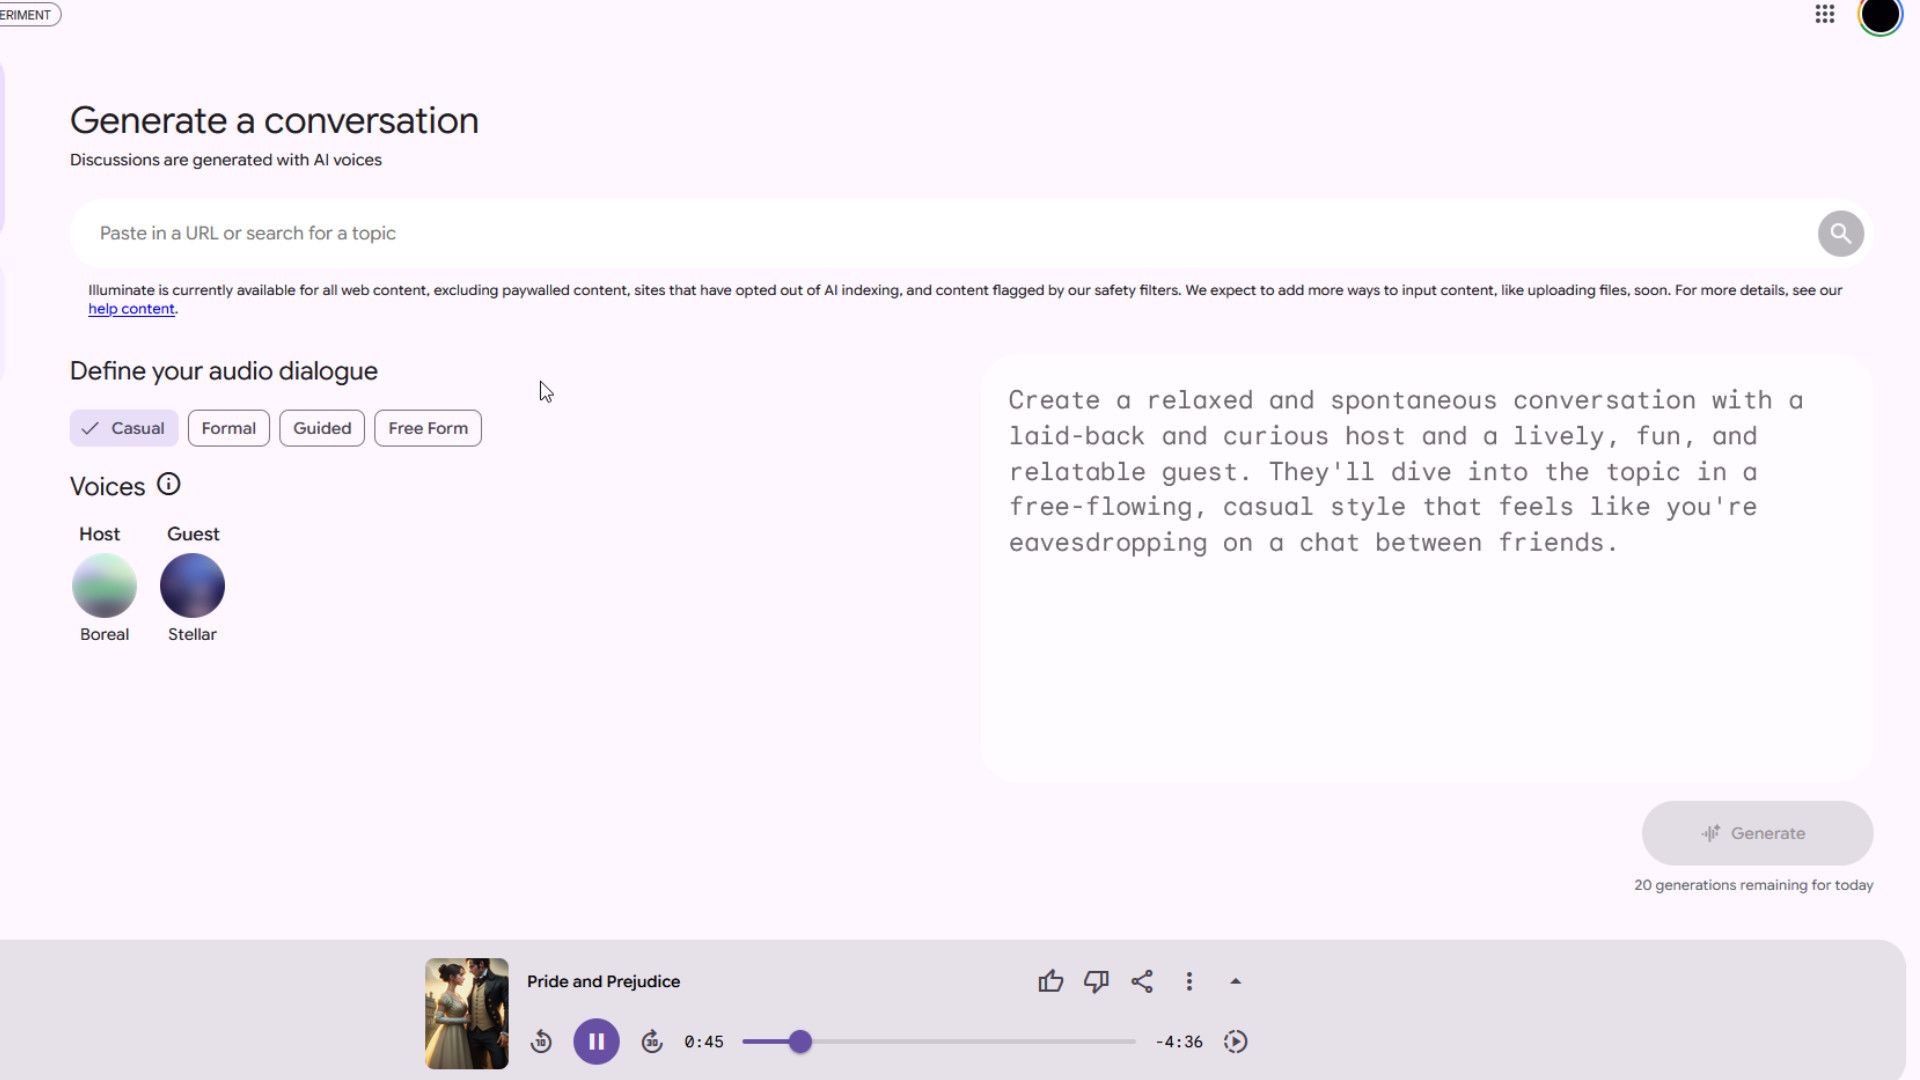Click the Generate a conversation heading
The image size is (1920, 1080).
click(274, 121)
